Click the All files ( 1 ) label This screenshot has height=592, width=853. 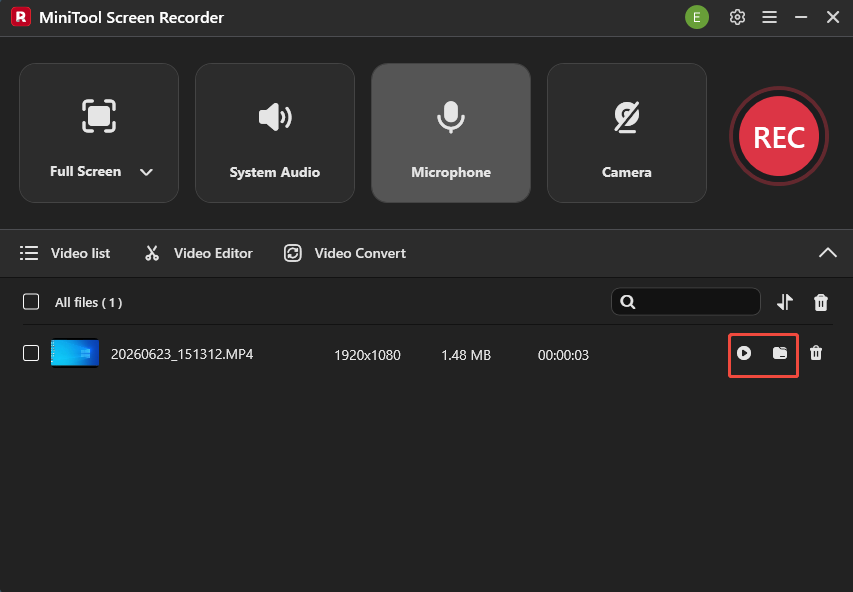pyautogui.click(x=89, y=303)
